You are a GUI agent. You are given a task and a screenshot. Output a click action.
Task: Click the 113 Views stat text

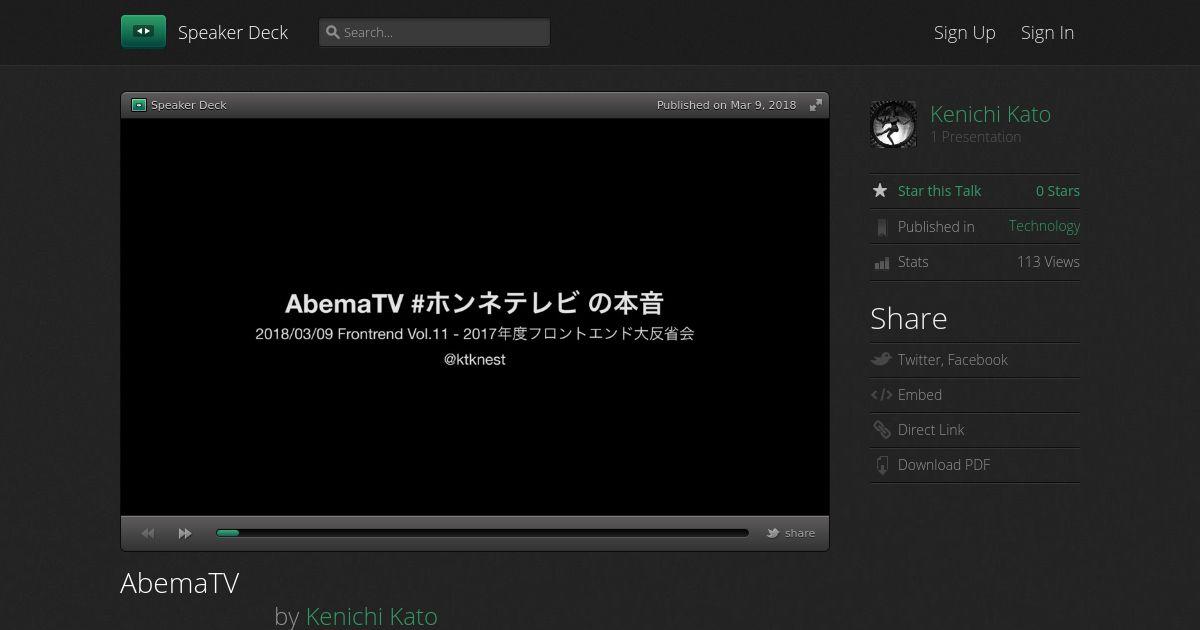[x=1048, y=262]
